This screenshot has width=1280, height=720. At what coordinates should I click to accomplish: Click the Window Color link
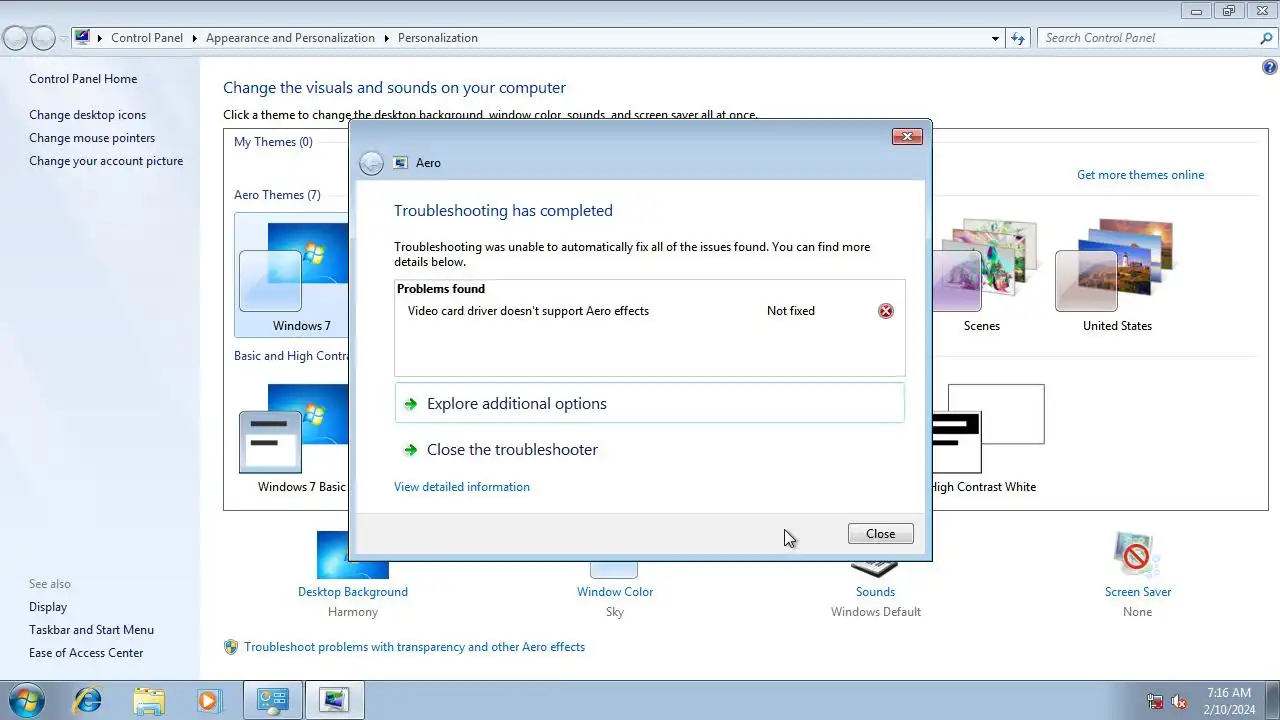pos(615,592)
